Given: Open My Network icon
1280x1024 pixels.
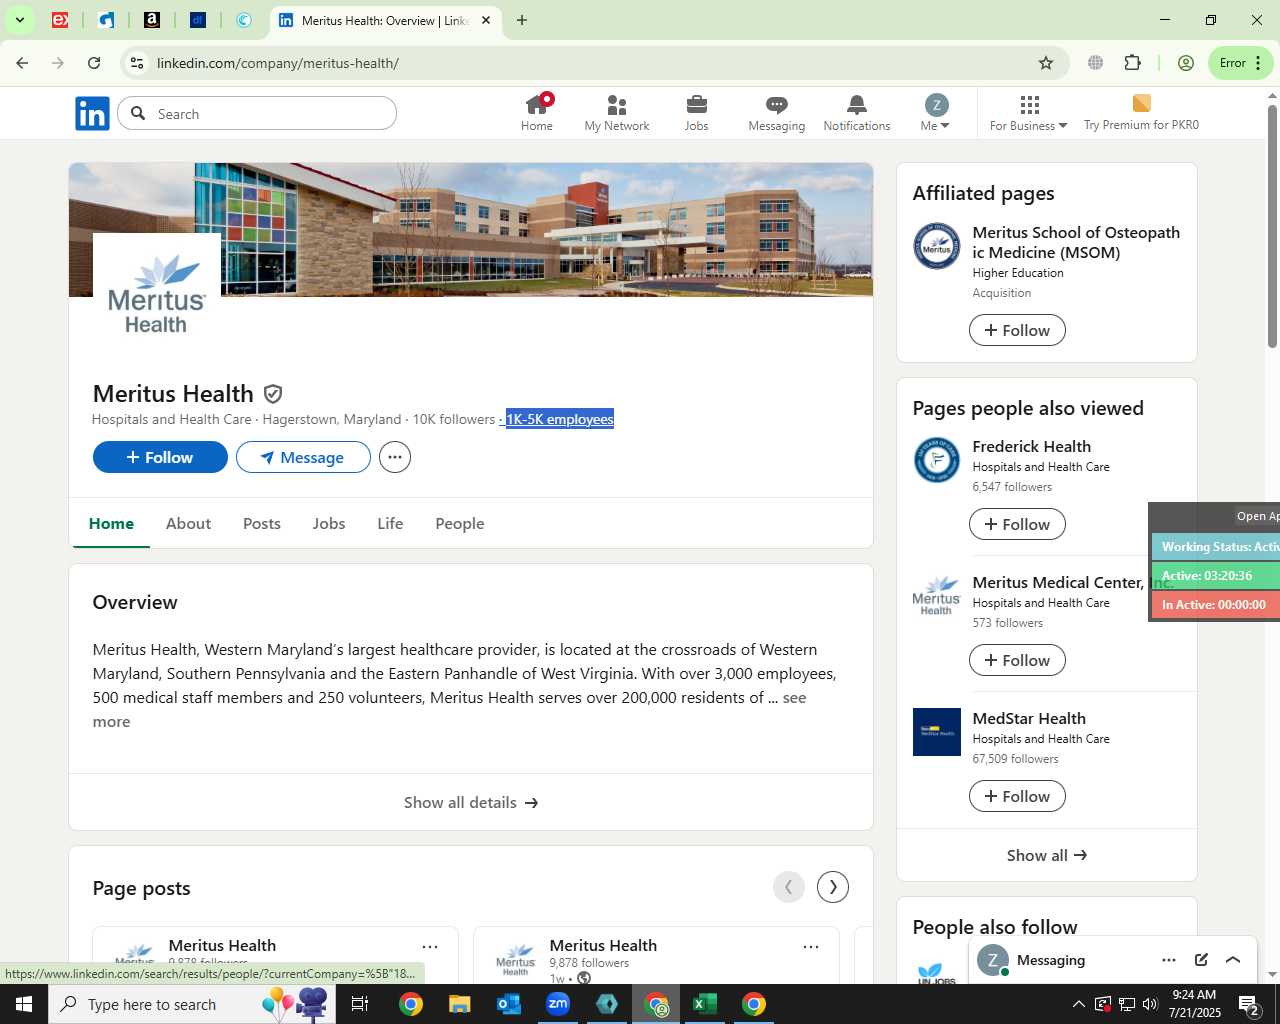Looking at the screenshot, I should (x=617, y=105).
